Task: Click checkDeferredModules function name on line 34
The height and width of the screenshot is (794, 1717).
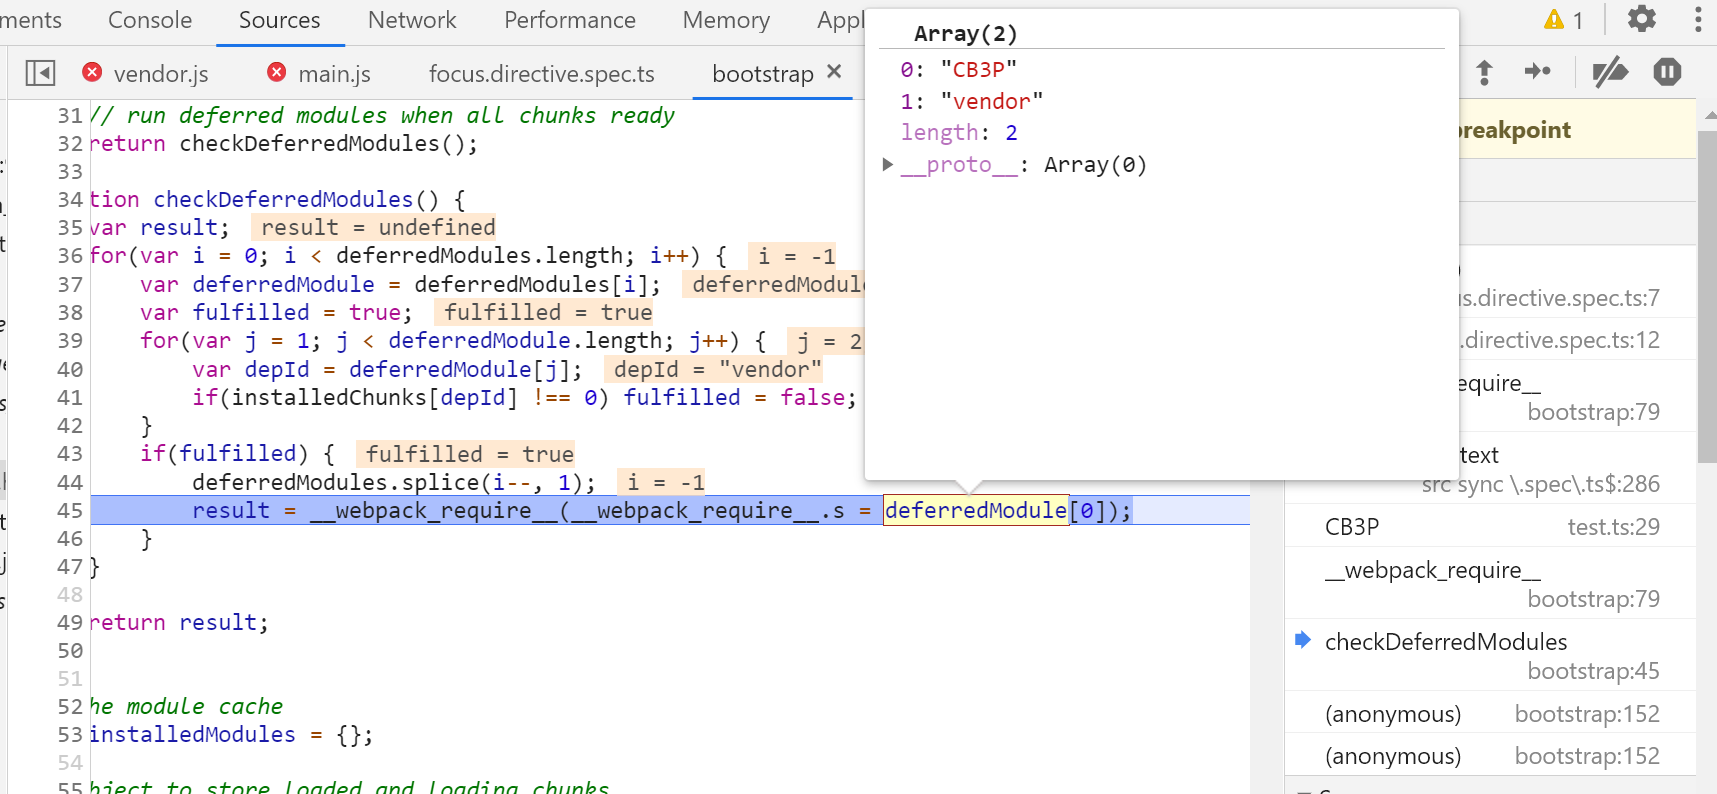Action: 283,200
